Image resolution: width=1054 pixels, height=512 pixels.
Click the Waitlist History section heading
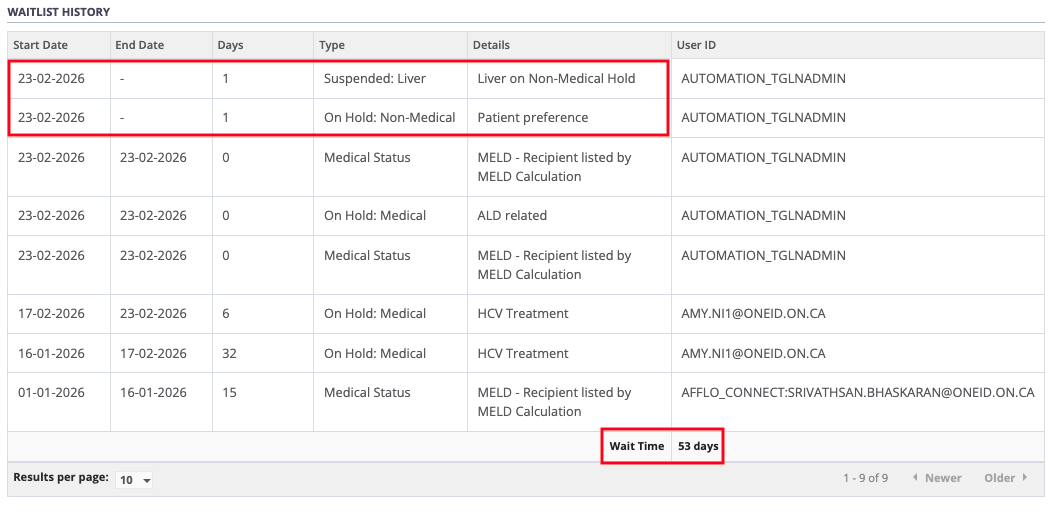tap(59, 12)
